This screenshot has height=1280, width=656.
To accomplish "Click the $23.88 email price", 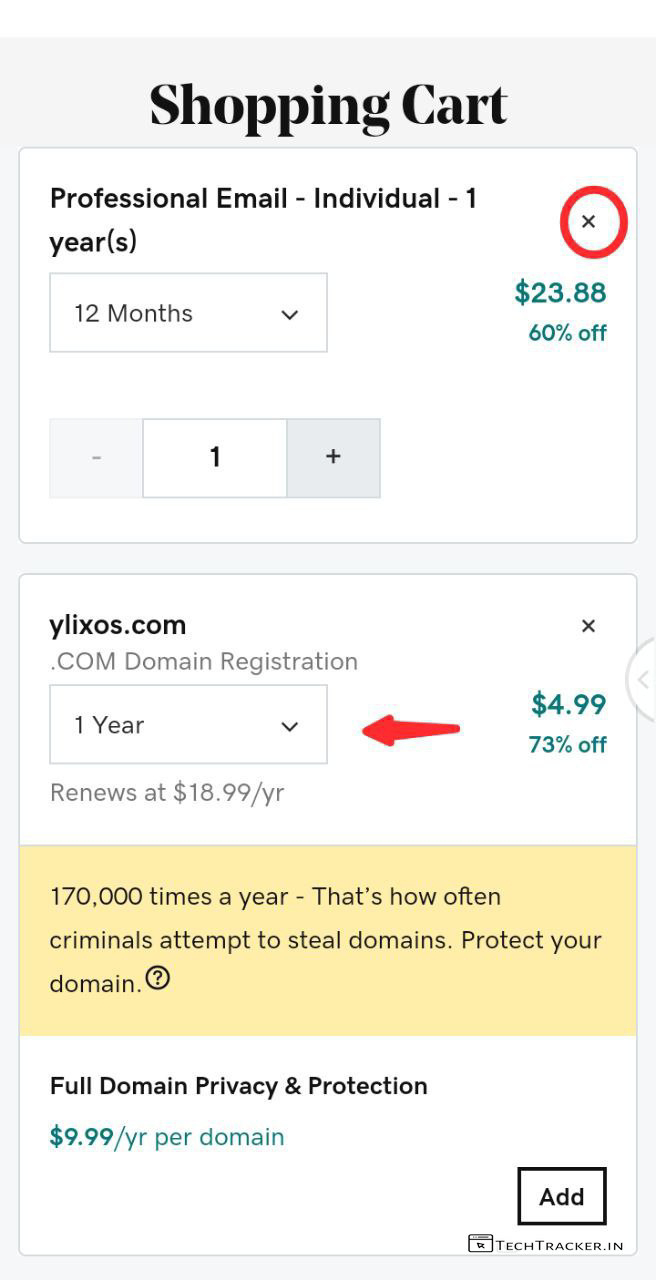I will coord(560,292).
